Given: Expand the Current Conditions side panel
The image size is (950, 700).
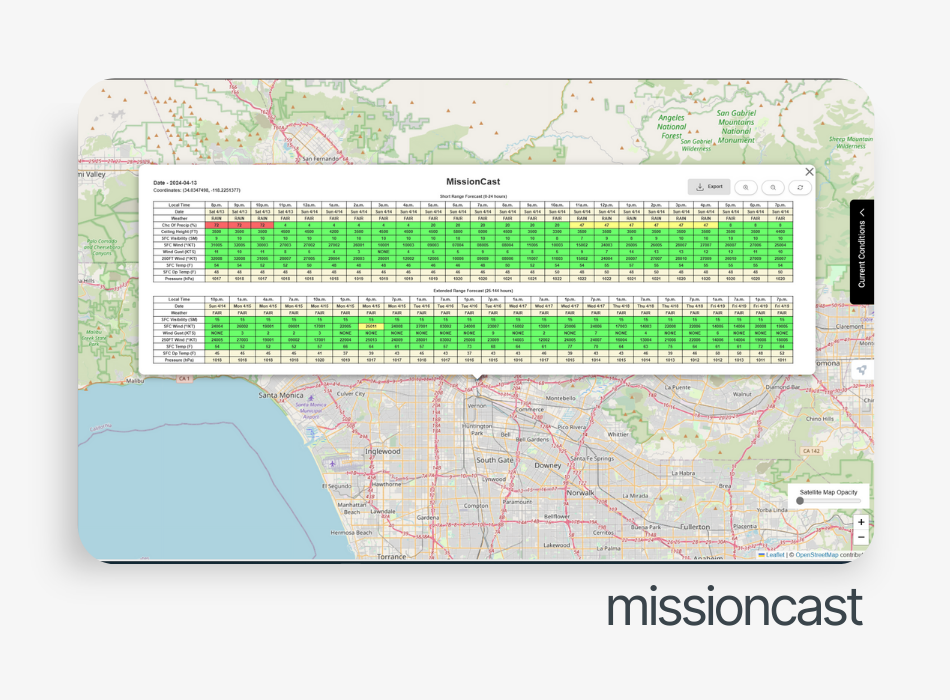Looking at the screenshot, I should click(x=862, y=252).
